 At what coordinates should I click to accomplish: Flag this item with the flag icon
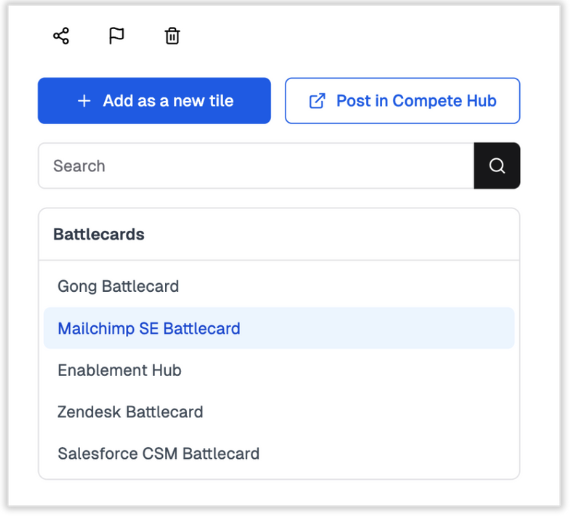click(117, 36)
